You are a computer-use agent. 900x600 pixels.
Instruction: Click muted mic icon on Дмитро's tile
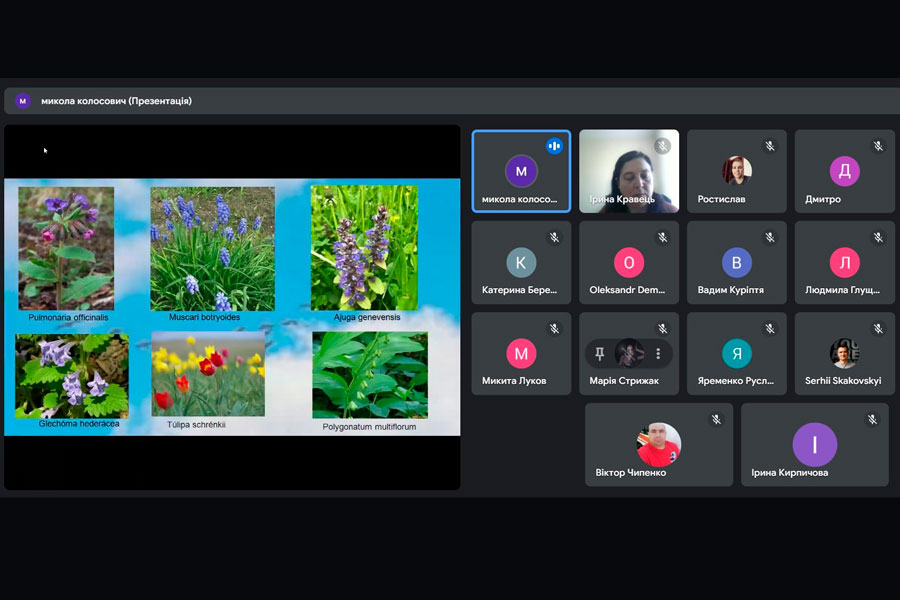pyautogui.click(x=878, y=146)
